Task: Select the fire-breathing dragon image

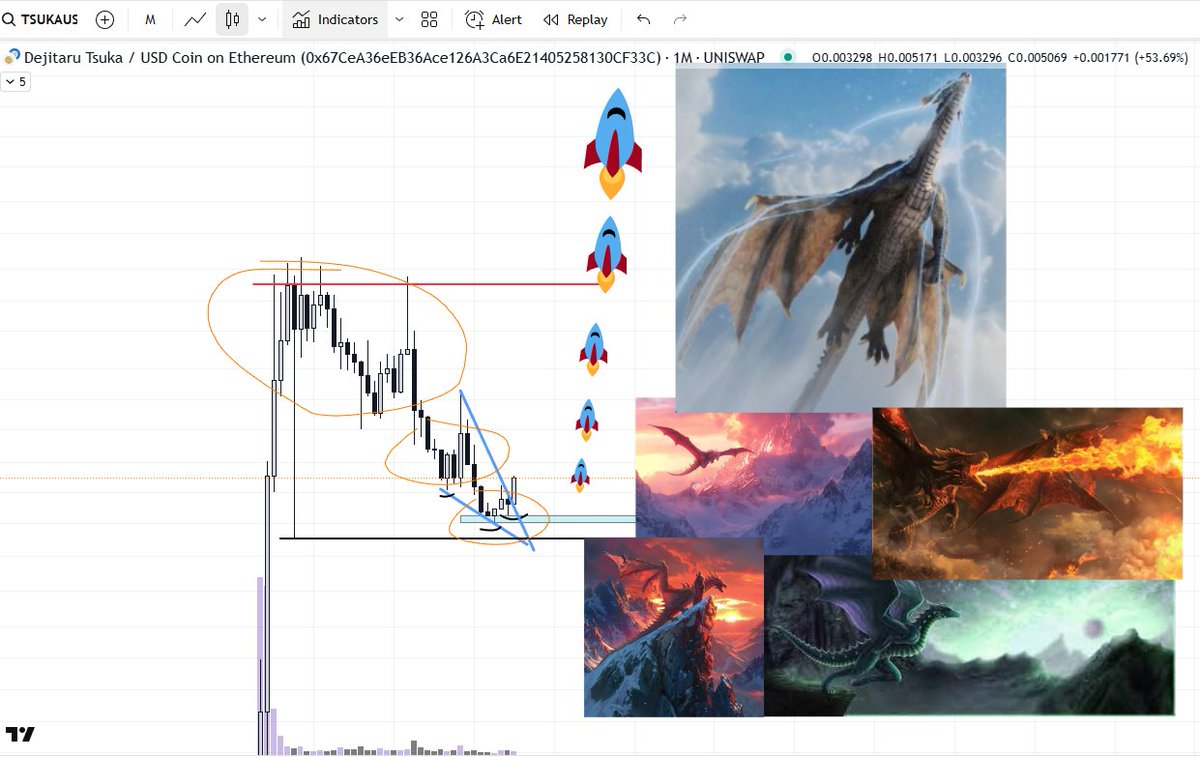Action: click(1027, 493)
